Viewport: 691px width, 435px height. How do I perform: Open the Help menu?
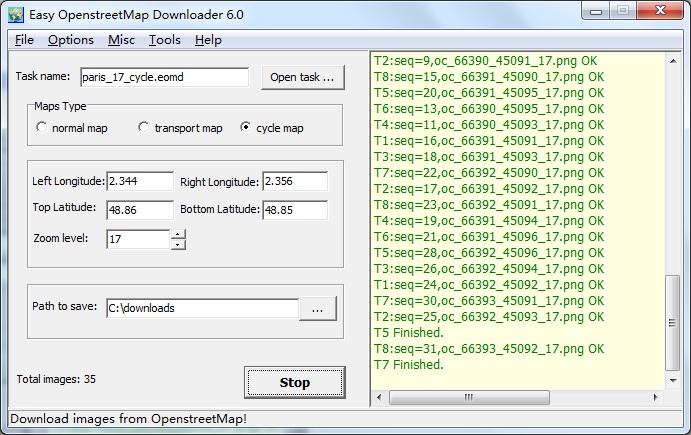tap(208, 40)
